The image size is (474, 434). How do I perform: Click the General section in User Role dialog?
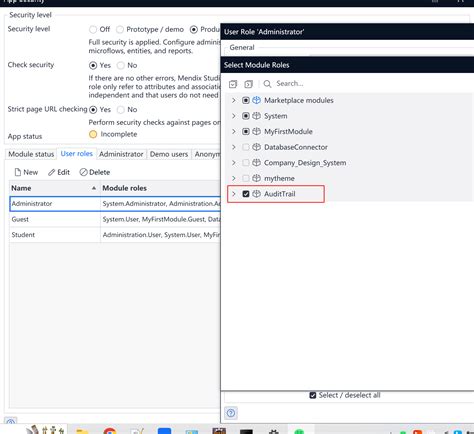[242, 48]
